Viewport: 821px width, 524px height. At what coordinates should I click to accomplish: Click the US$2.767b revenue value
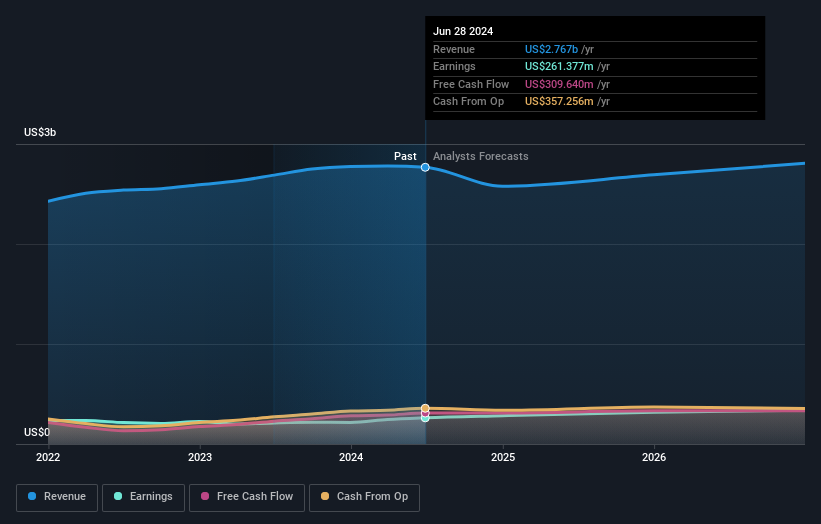click(551, 49)
